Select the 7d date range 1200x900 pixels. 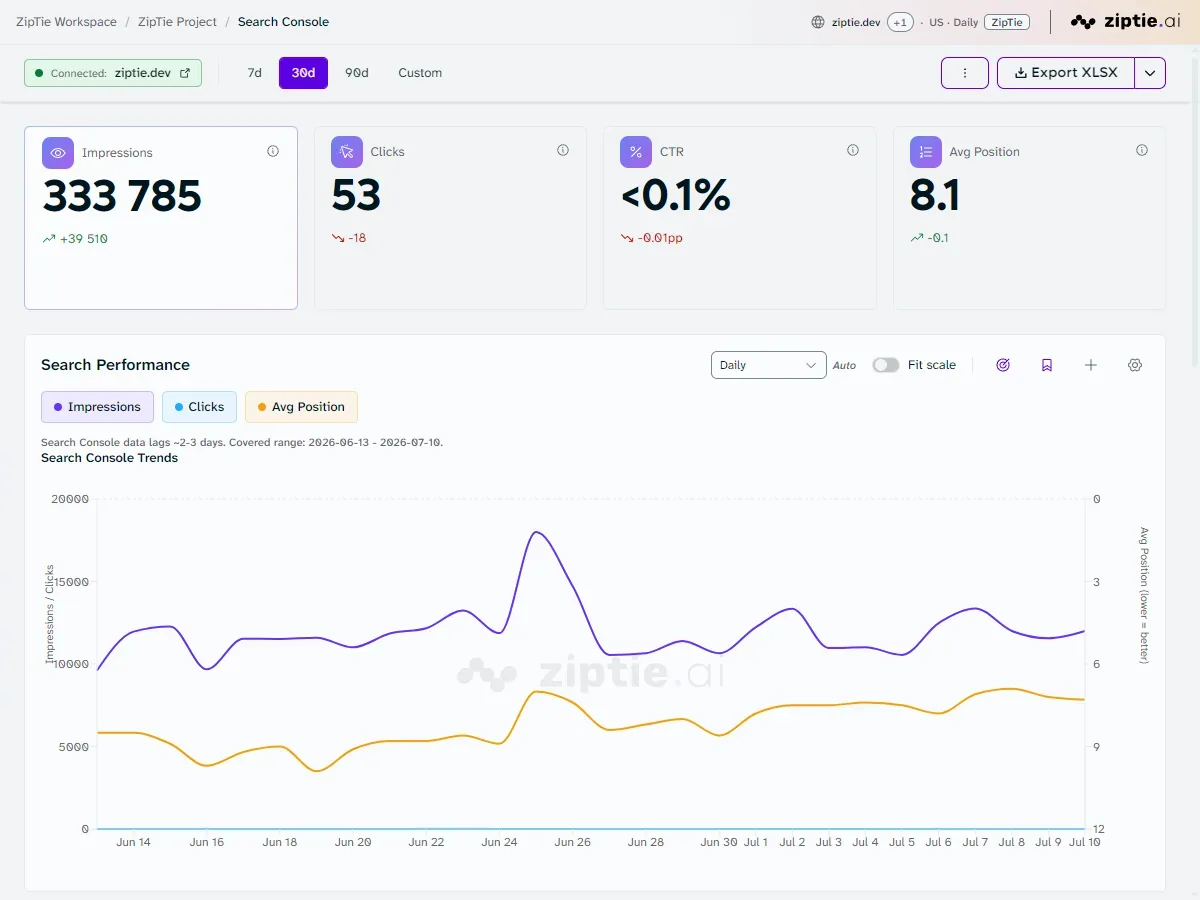(254, 73)
